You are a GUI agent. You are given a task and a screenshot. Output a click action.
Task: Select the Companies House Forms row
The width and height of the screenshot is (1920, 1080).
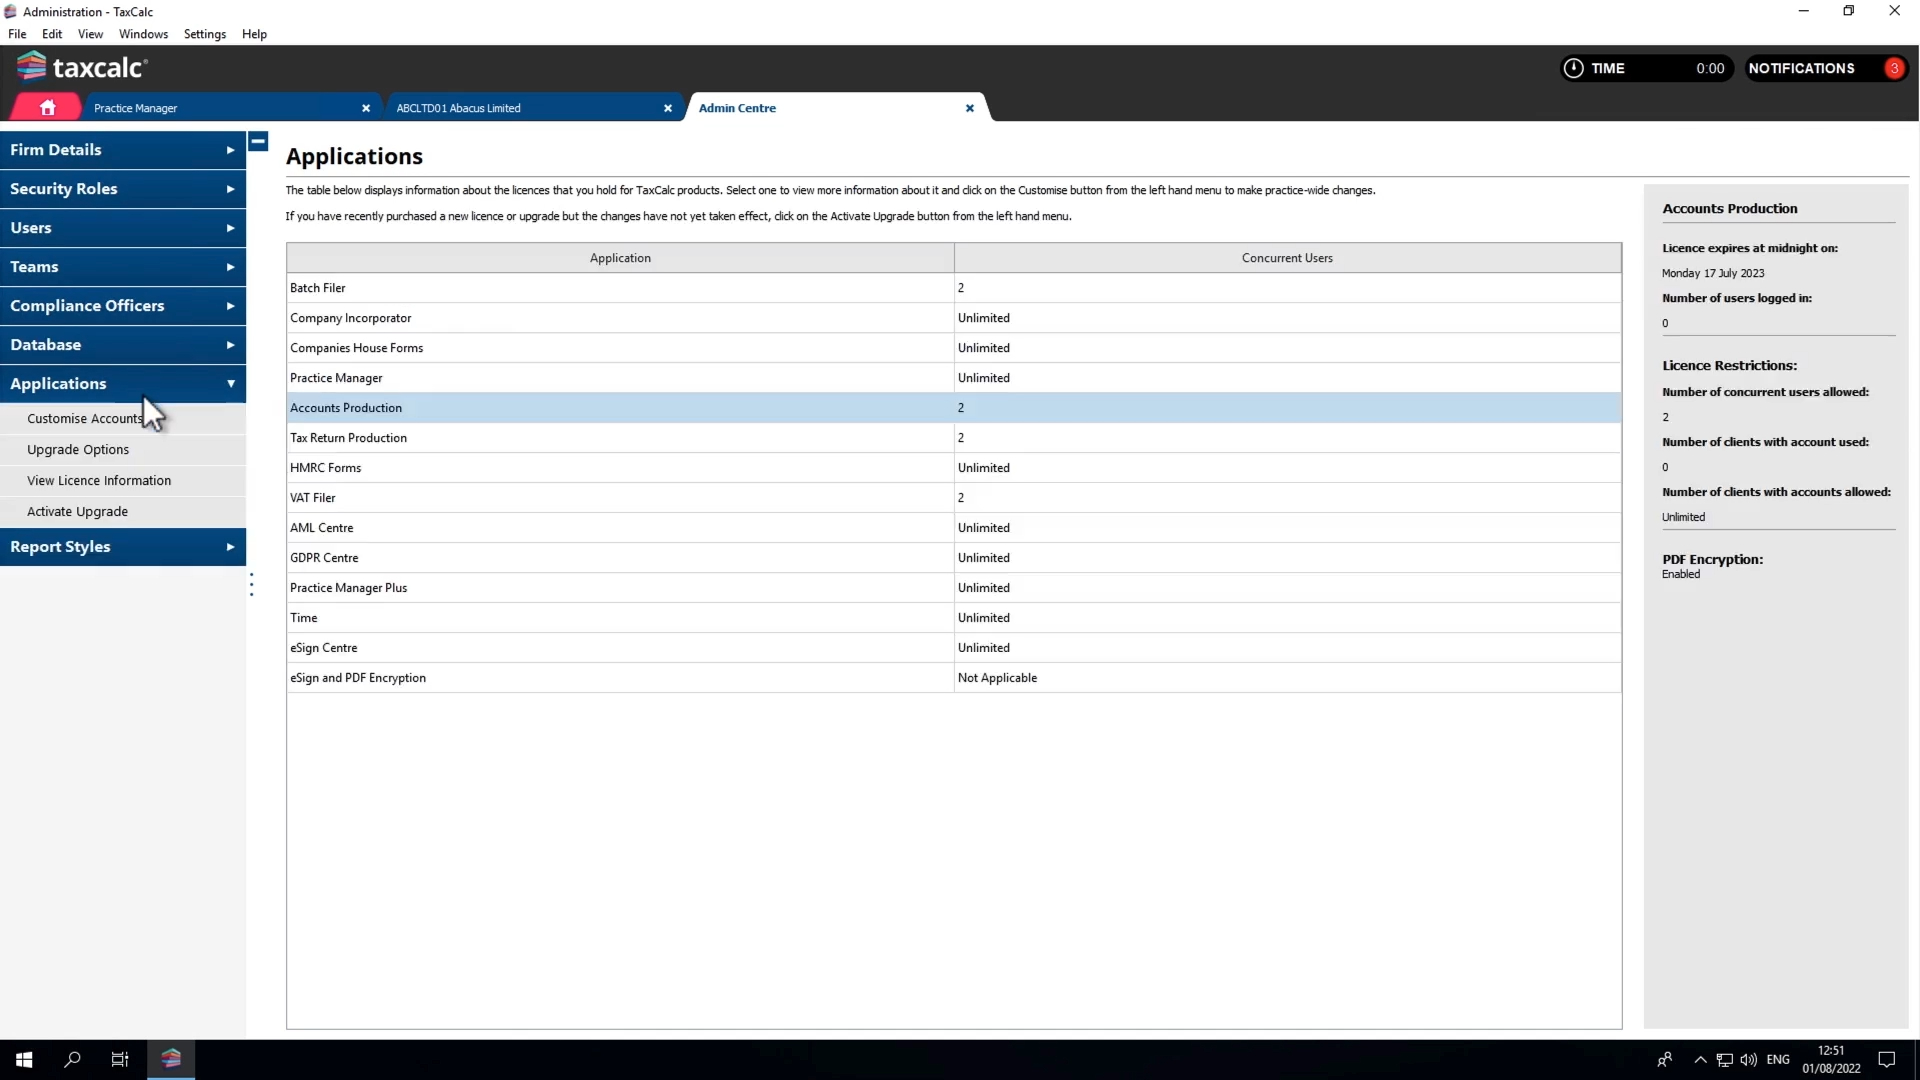(x=954, y=348)
